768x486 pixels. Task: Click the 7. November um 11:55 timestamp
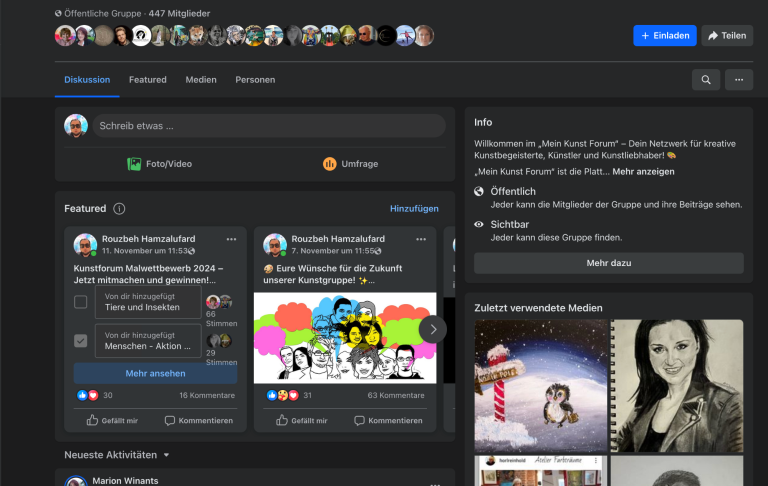[333, 251]
